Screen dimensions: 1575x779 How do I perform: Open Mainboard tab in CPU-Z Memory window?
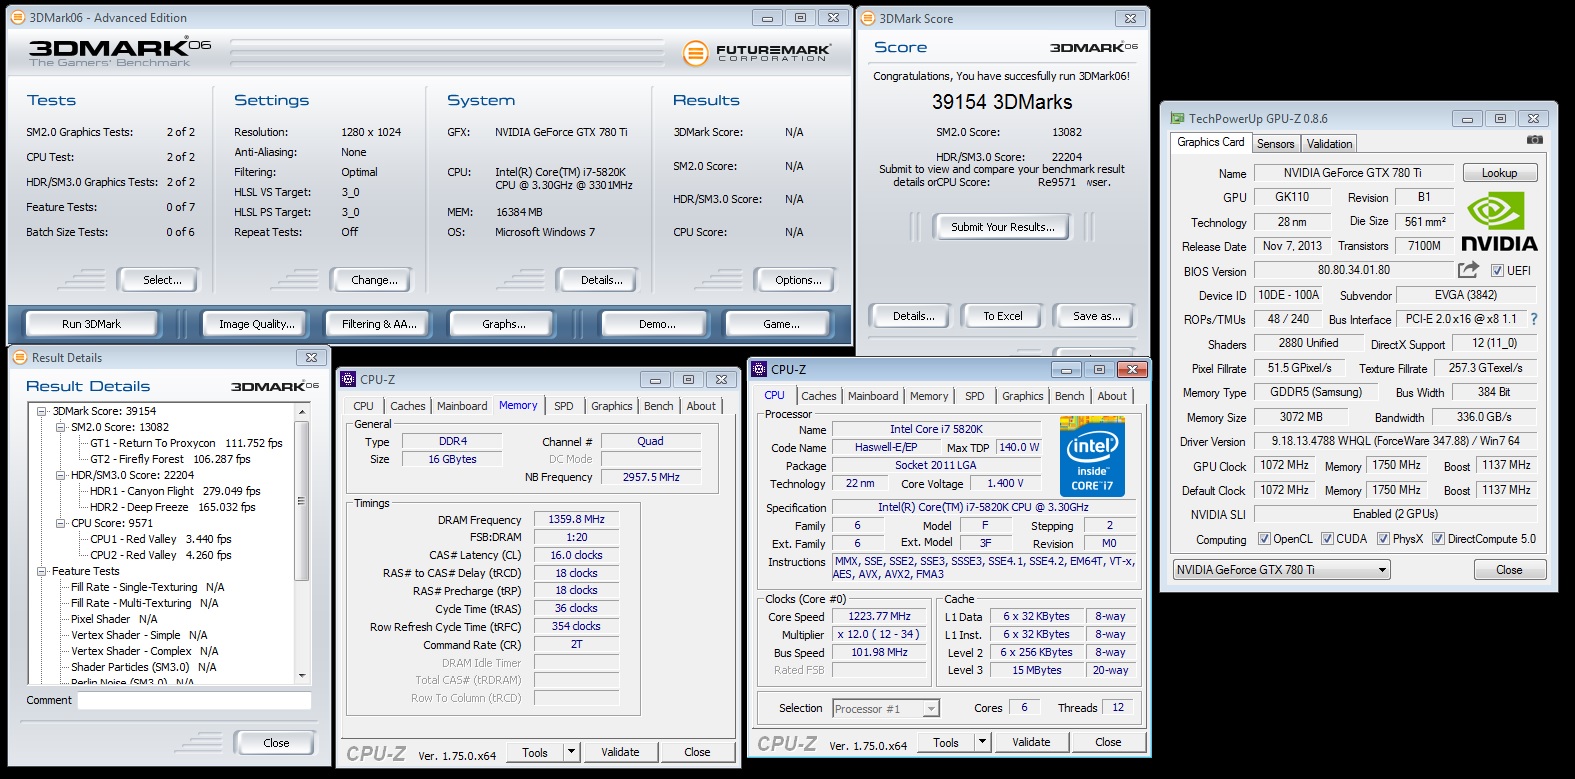pyautogui.click(x=462, y=406)
